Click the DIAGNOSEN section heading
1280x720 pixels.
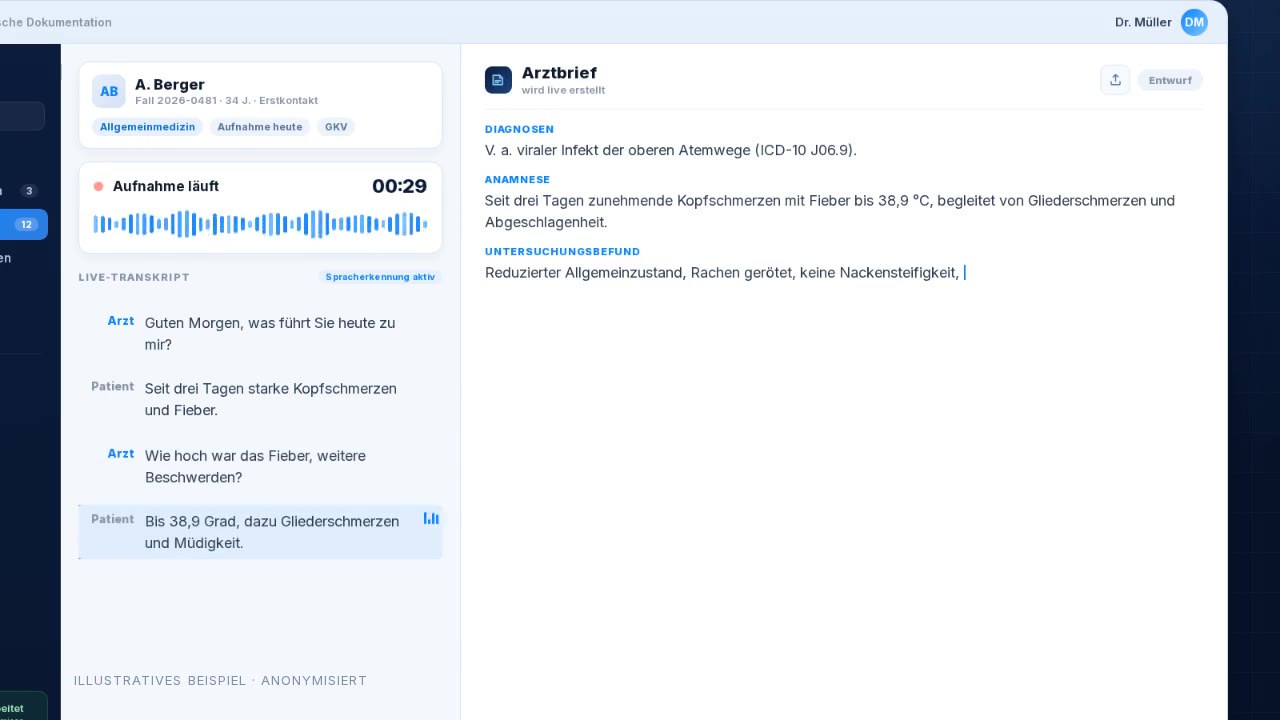point(519,129)
